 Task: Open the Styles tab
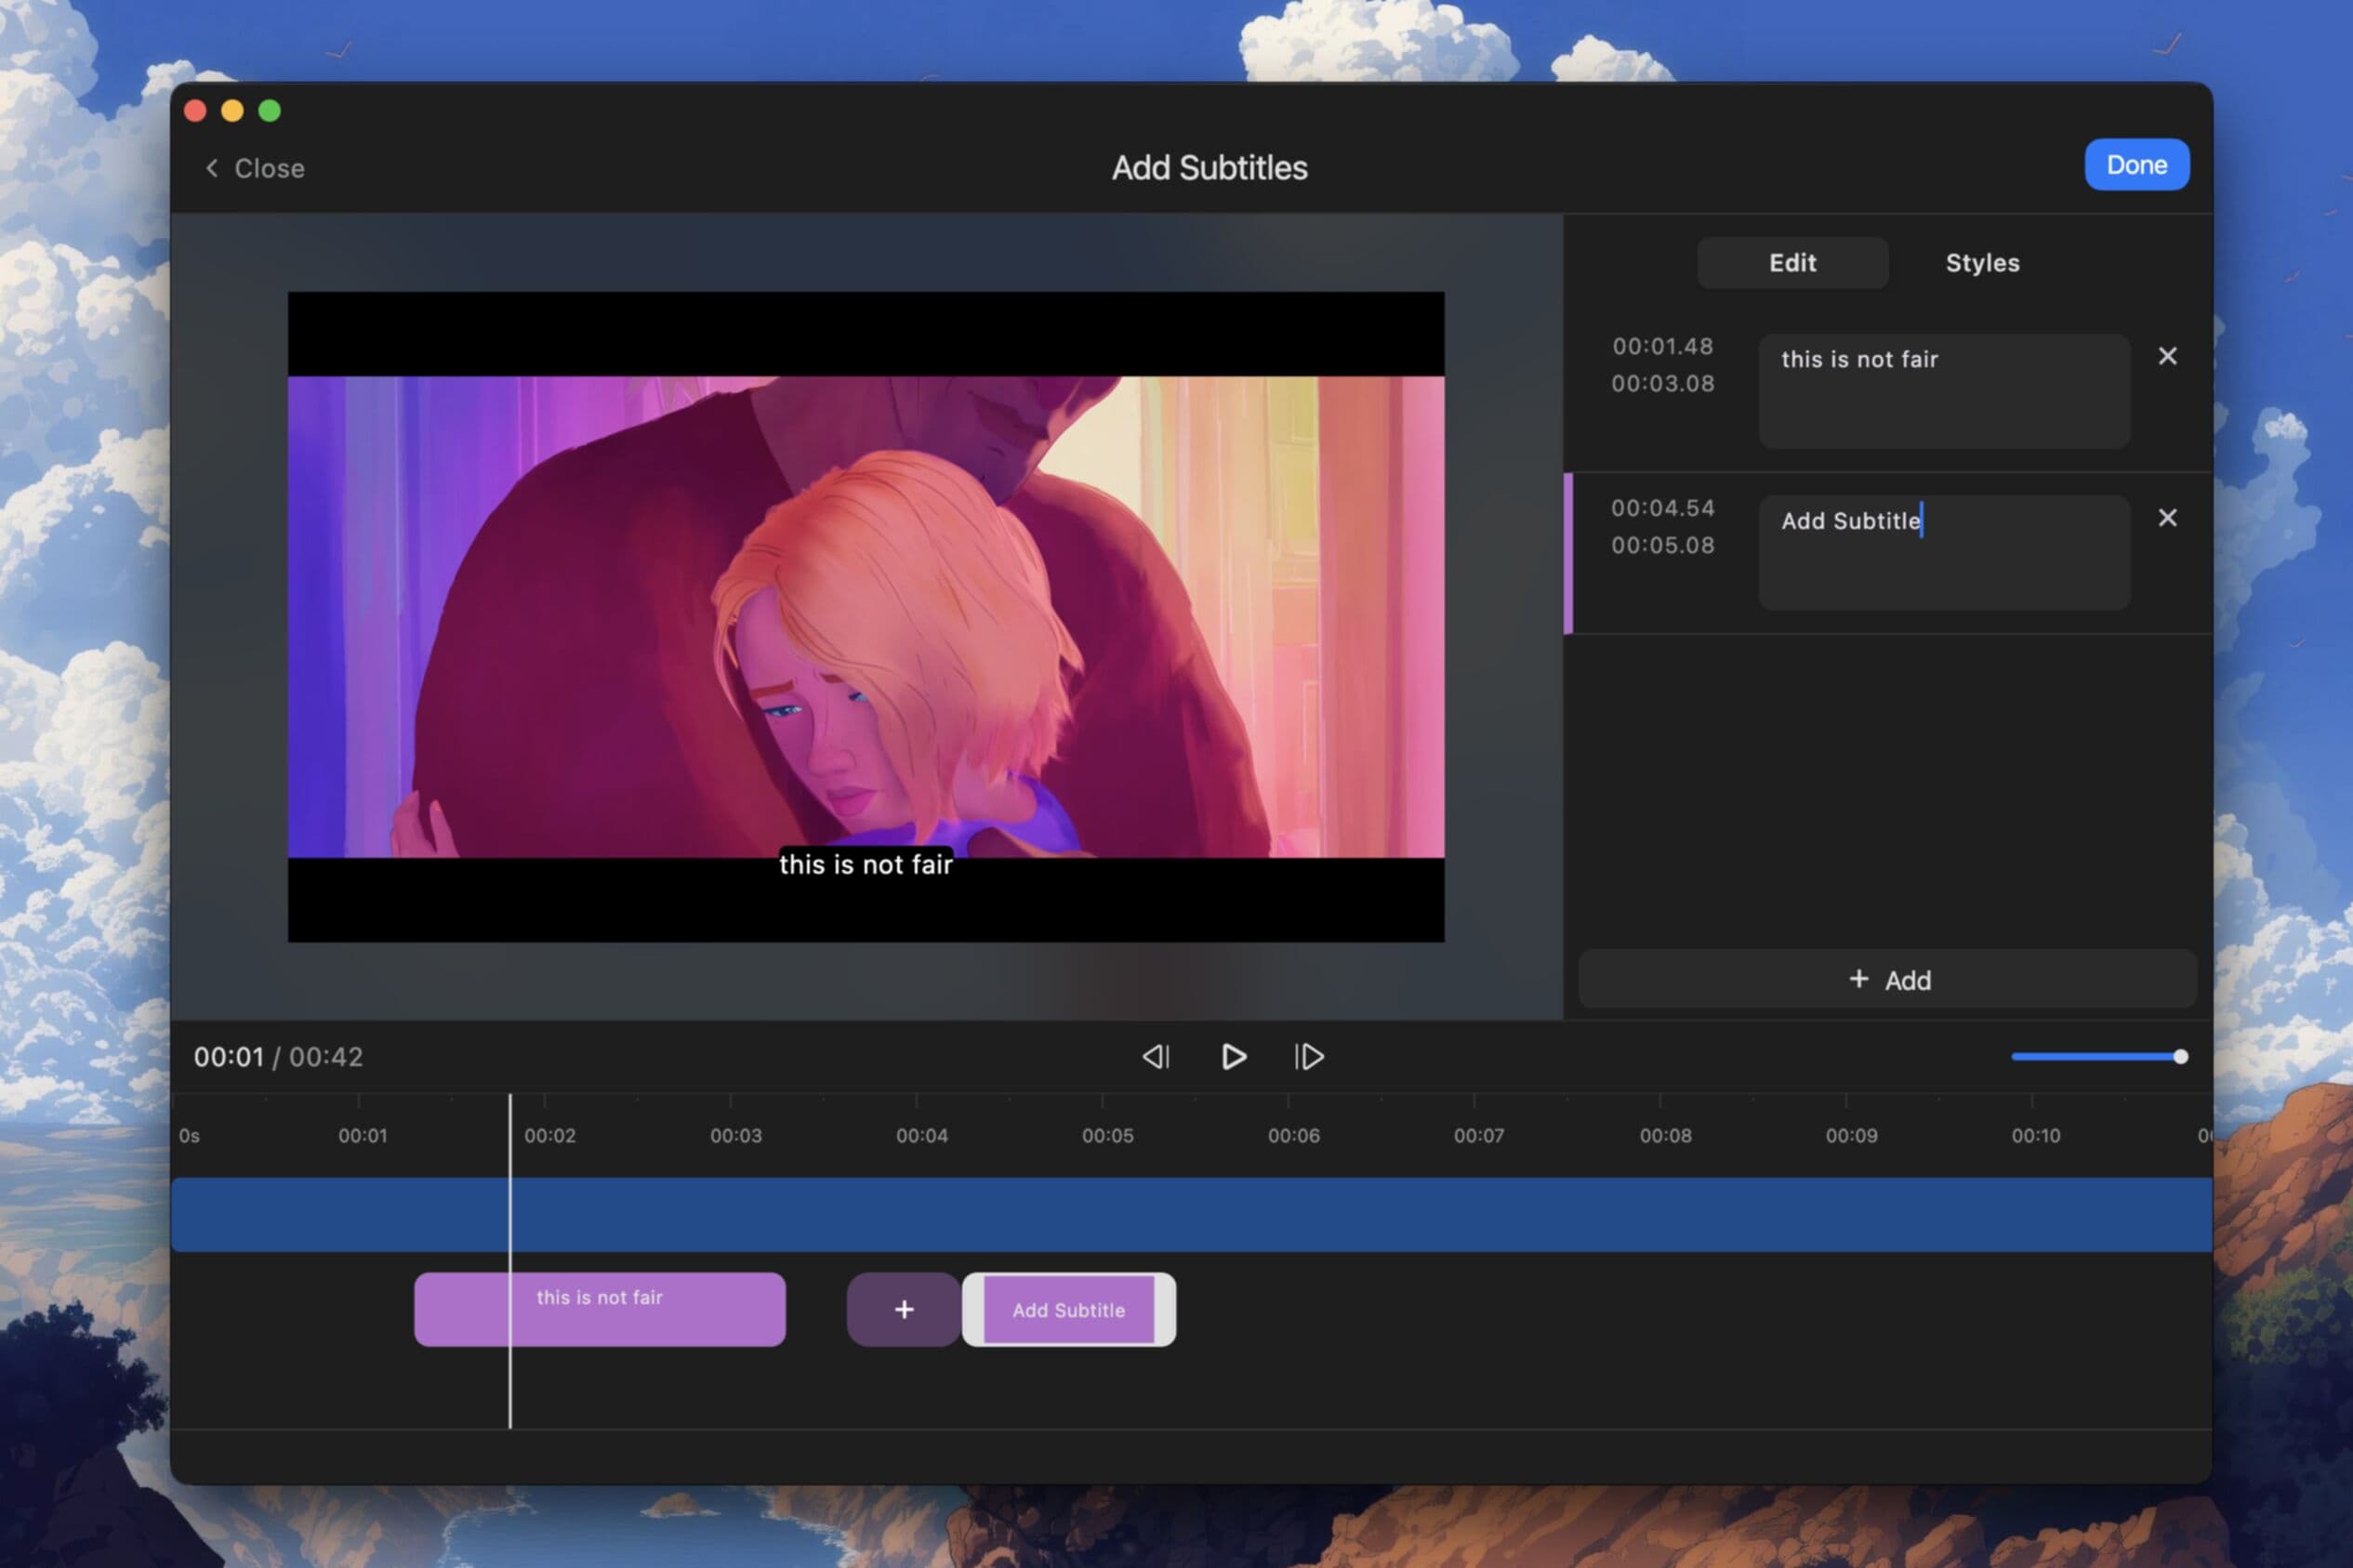[x=1982, y=263]
